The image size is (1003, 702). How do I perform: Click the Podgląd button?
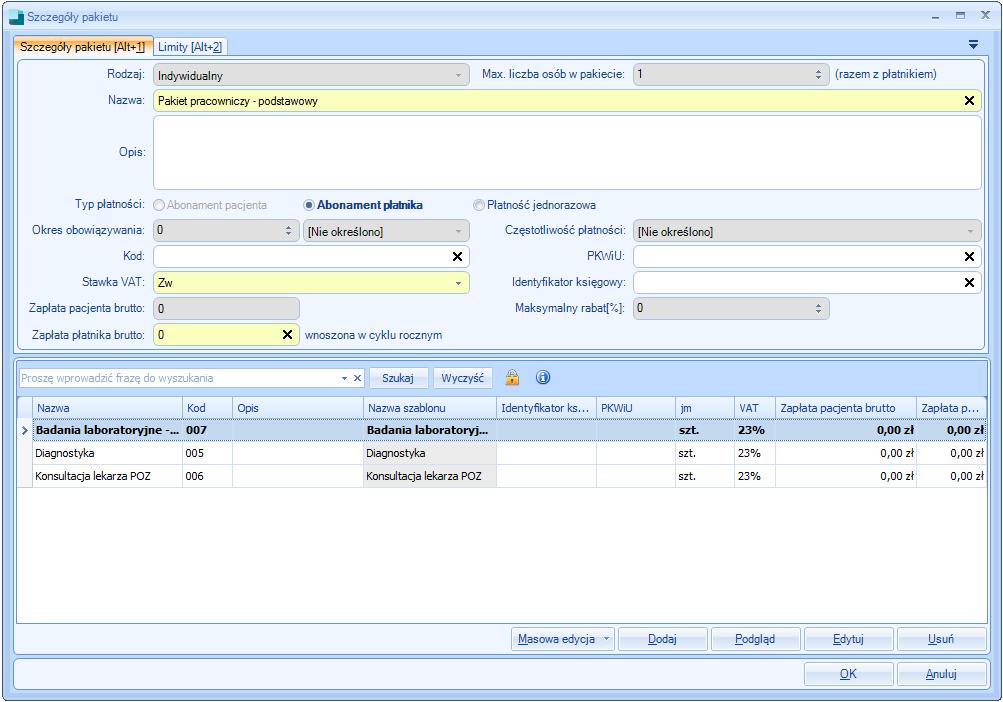point(755,639)
